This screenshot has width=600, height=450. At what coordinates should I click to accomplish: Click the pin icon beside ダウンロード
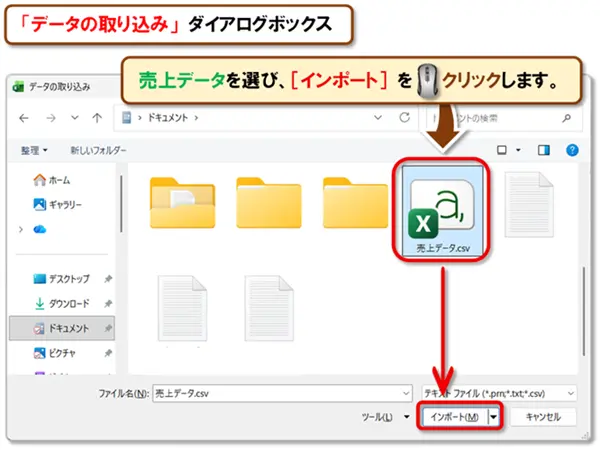coord(108,303)
